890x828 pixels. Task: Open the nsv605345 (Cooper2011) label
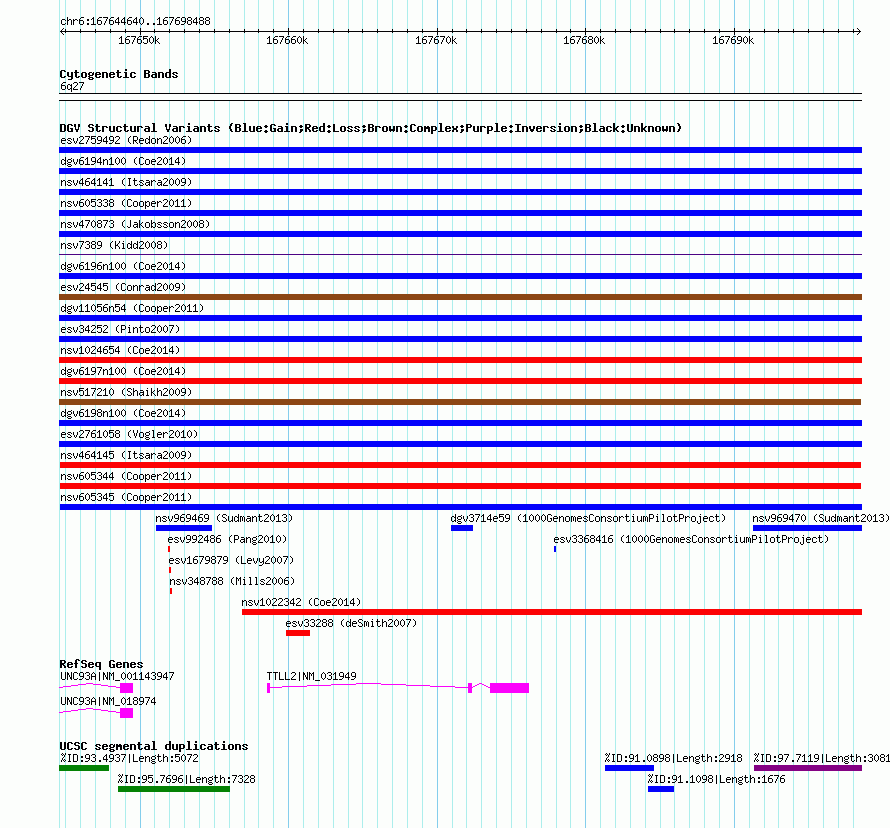(x=126, y=497)
